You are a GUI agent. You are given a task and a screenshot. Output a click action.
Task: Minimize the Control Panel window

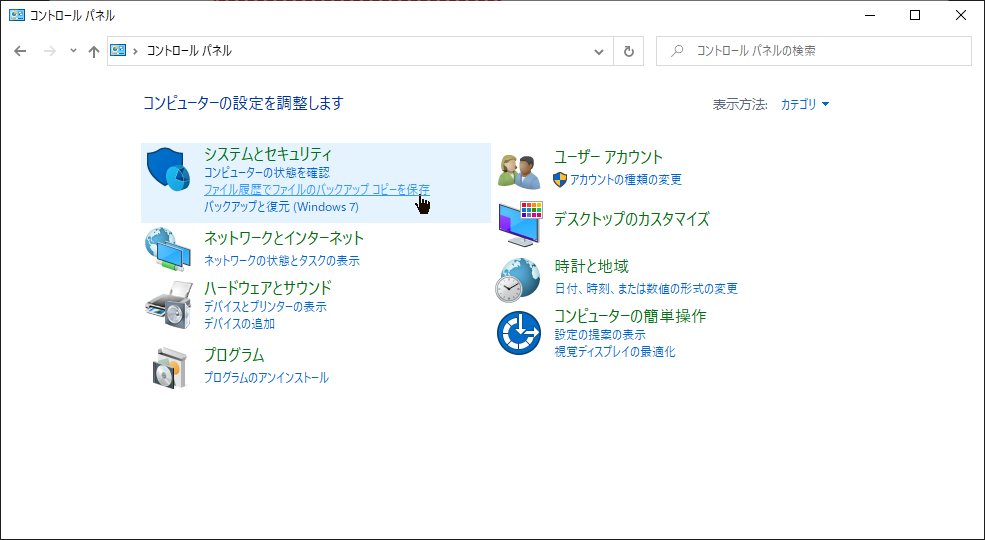pyautogui.click(x=869, y=16)
